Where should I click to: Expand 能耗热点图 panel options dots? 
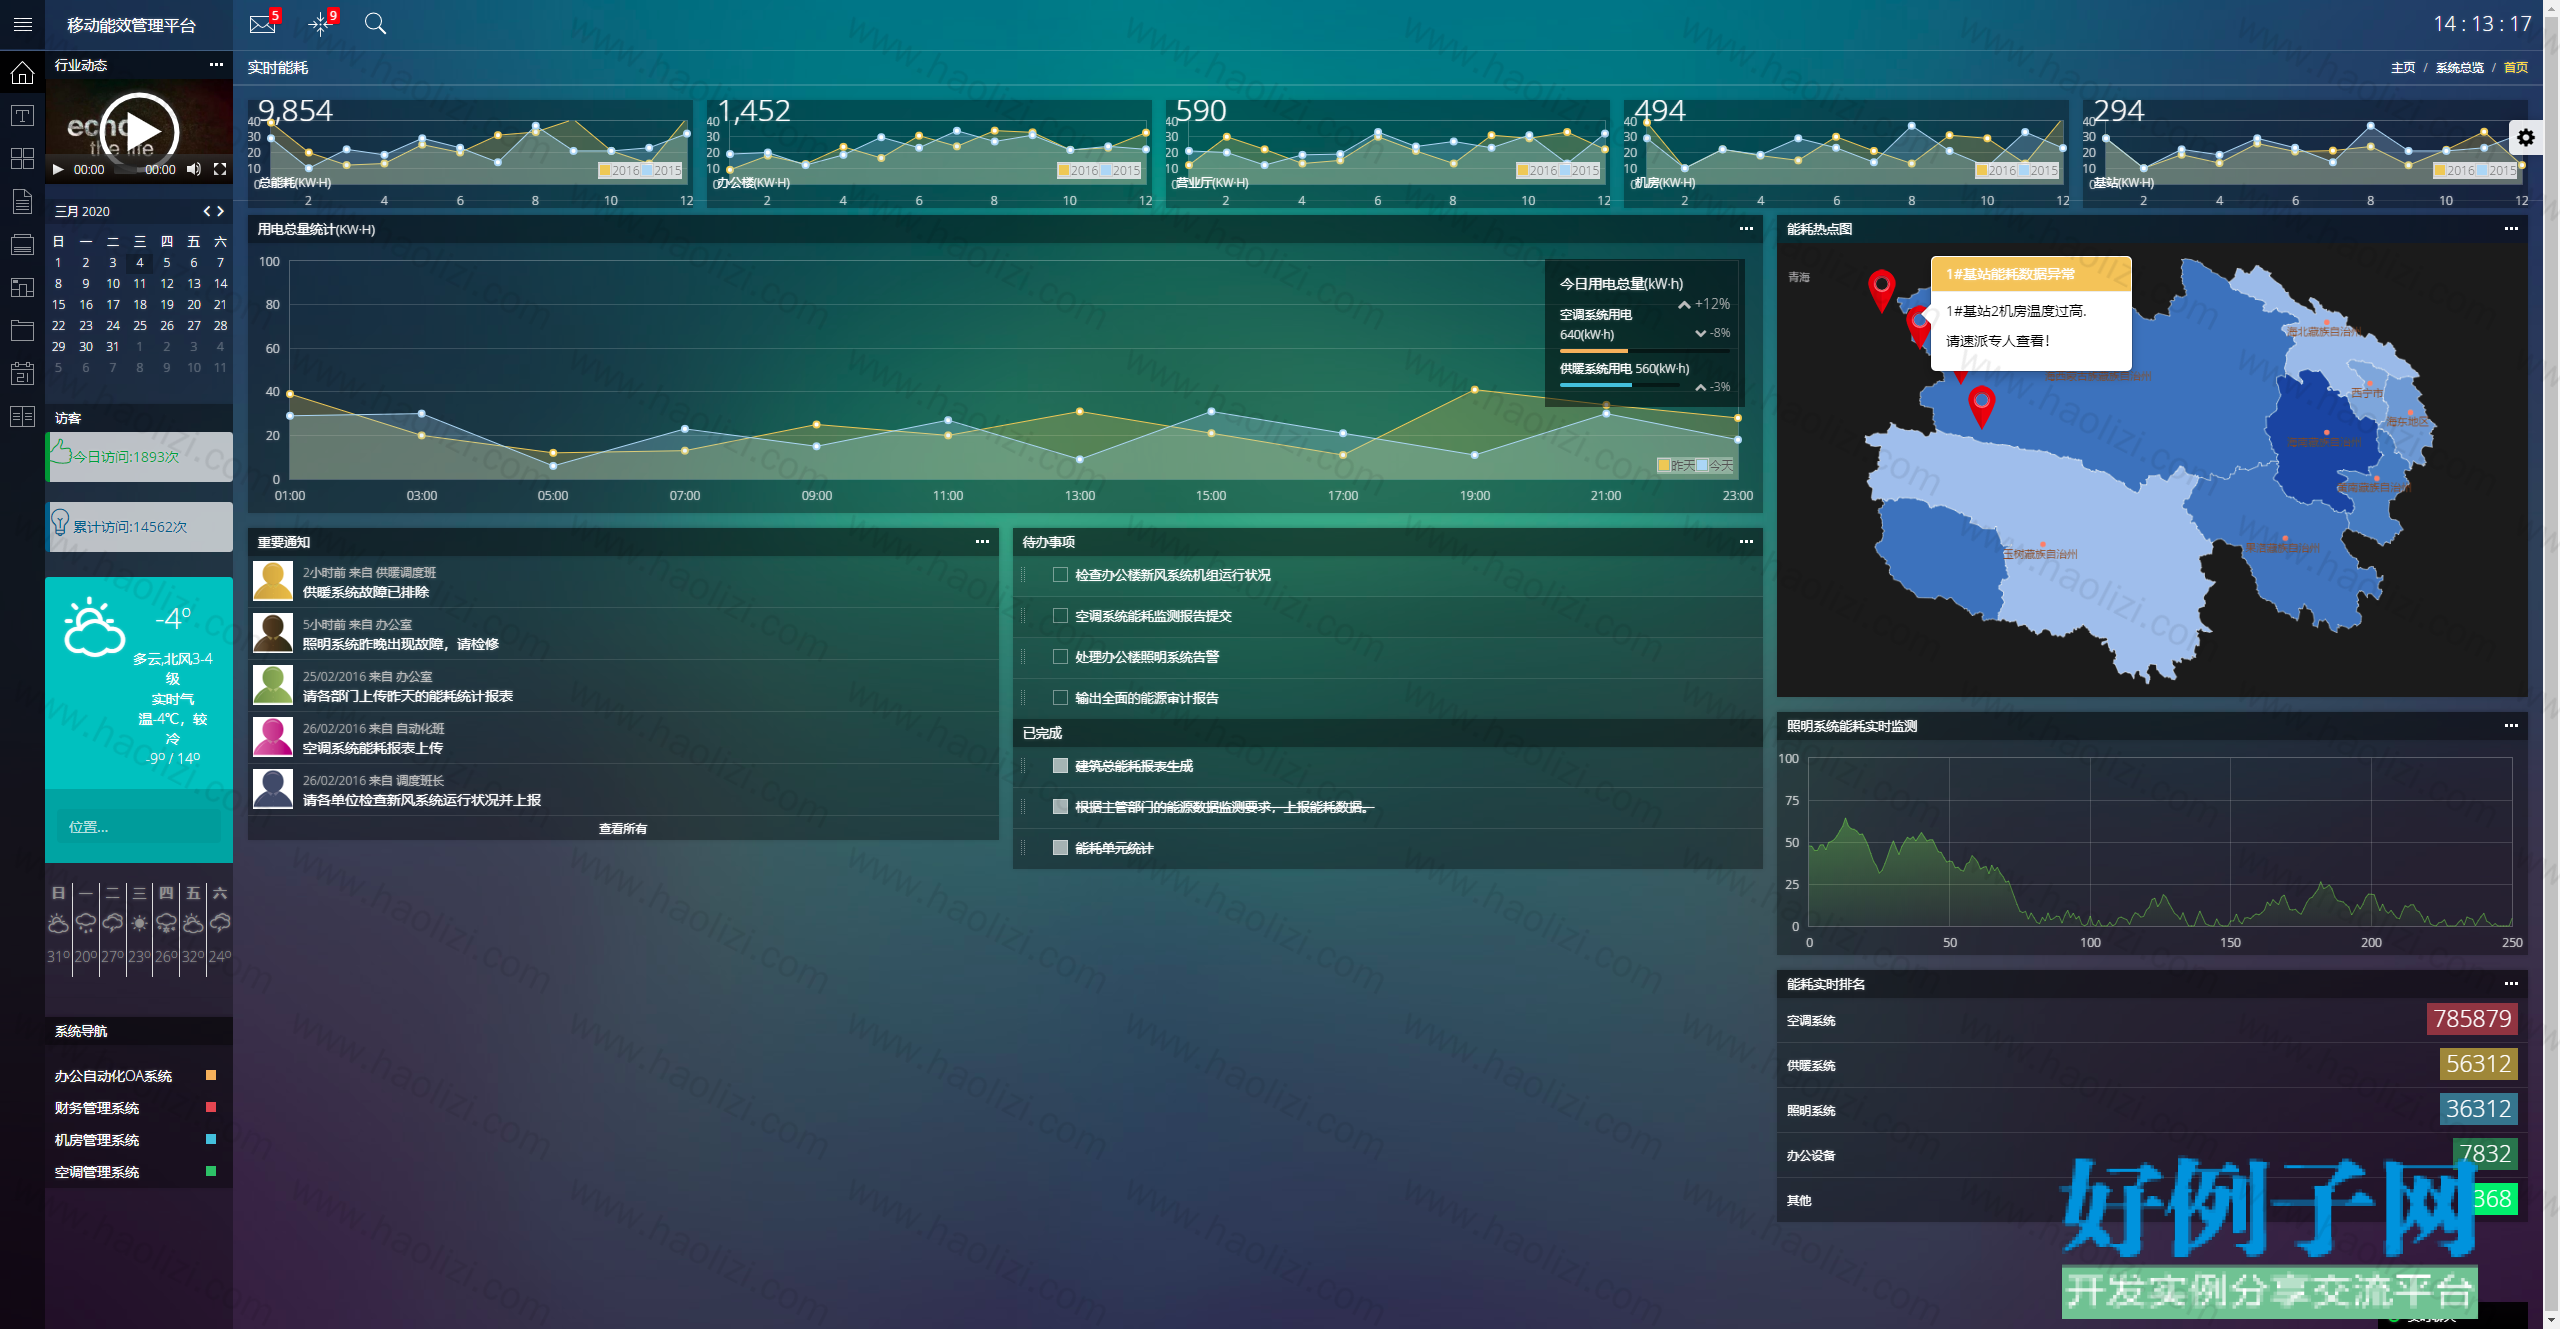(2511, 229)
